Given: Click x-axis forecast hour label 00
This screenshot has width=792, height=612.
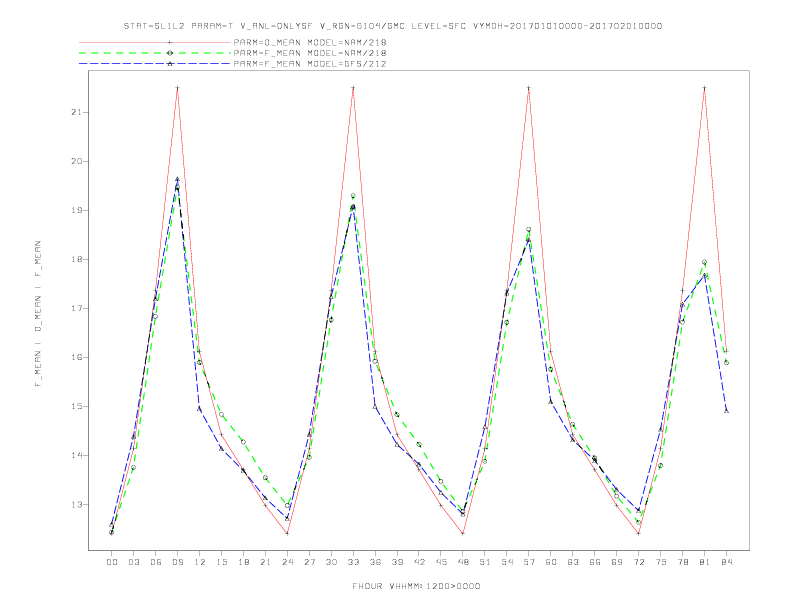Looking at the screenshot, I should tap(112, 562).
